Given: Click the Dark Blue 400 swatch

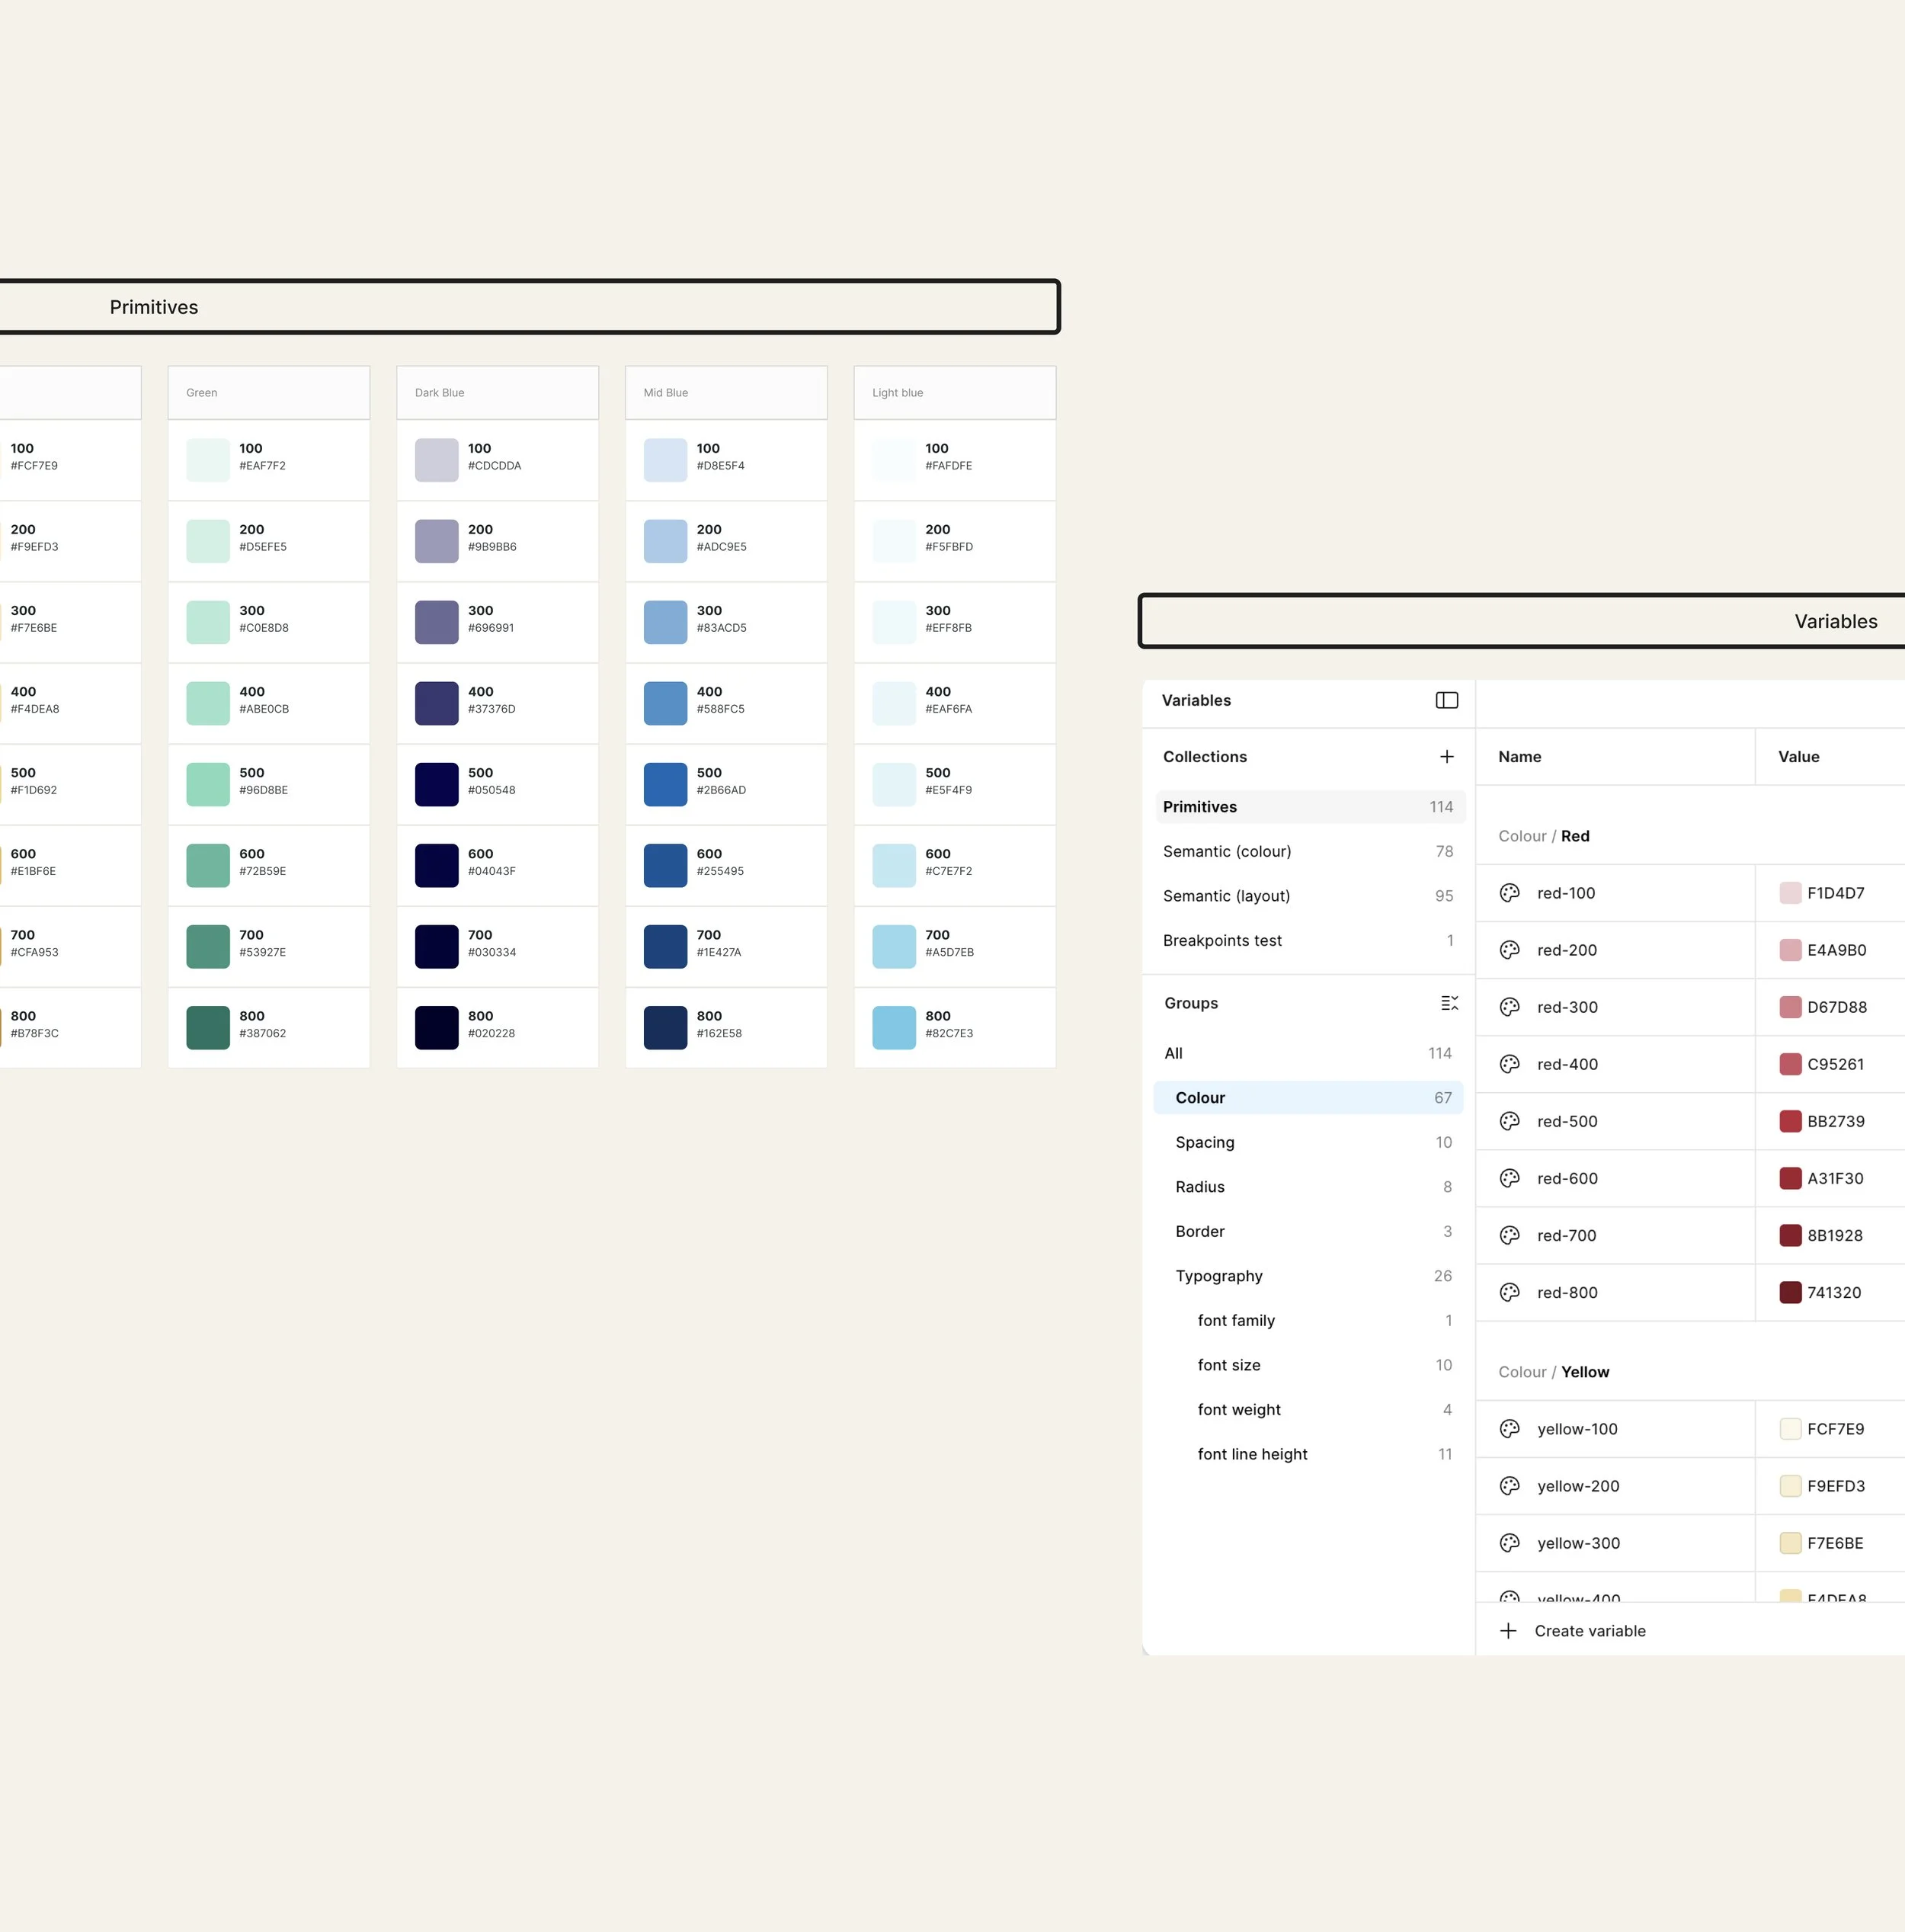Looking at the screenshot, I should tap(436, 703).
